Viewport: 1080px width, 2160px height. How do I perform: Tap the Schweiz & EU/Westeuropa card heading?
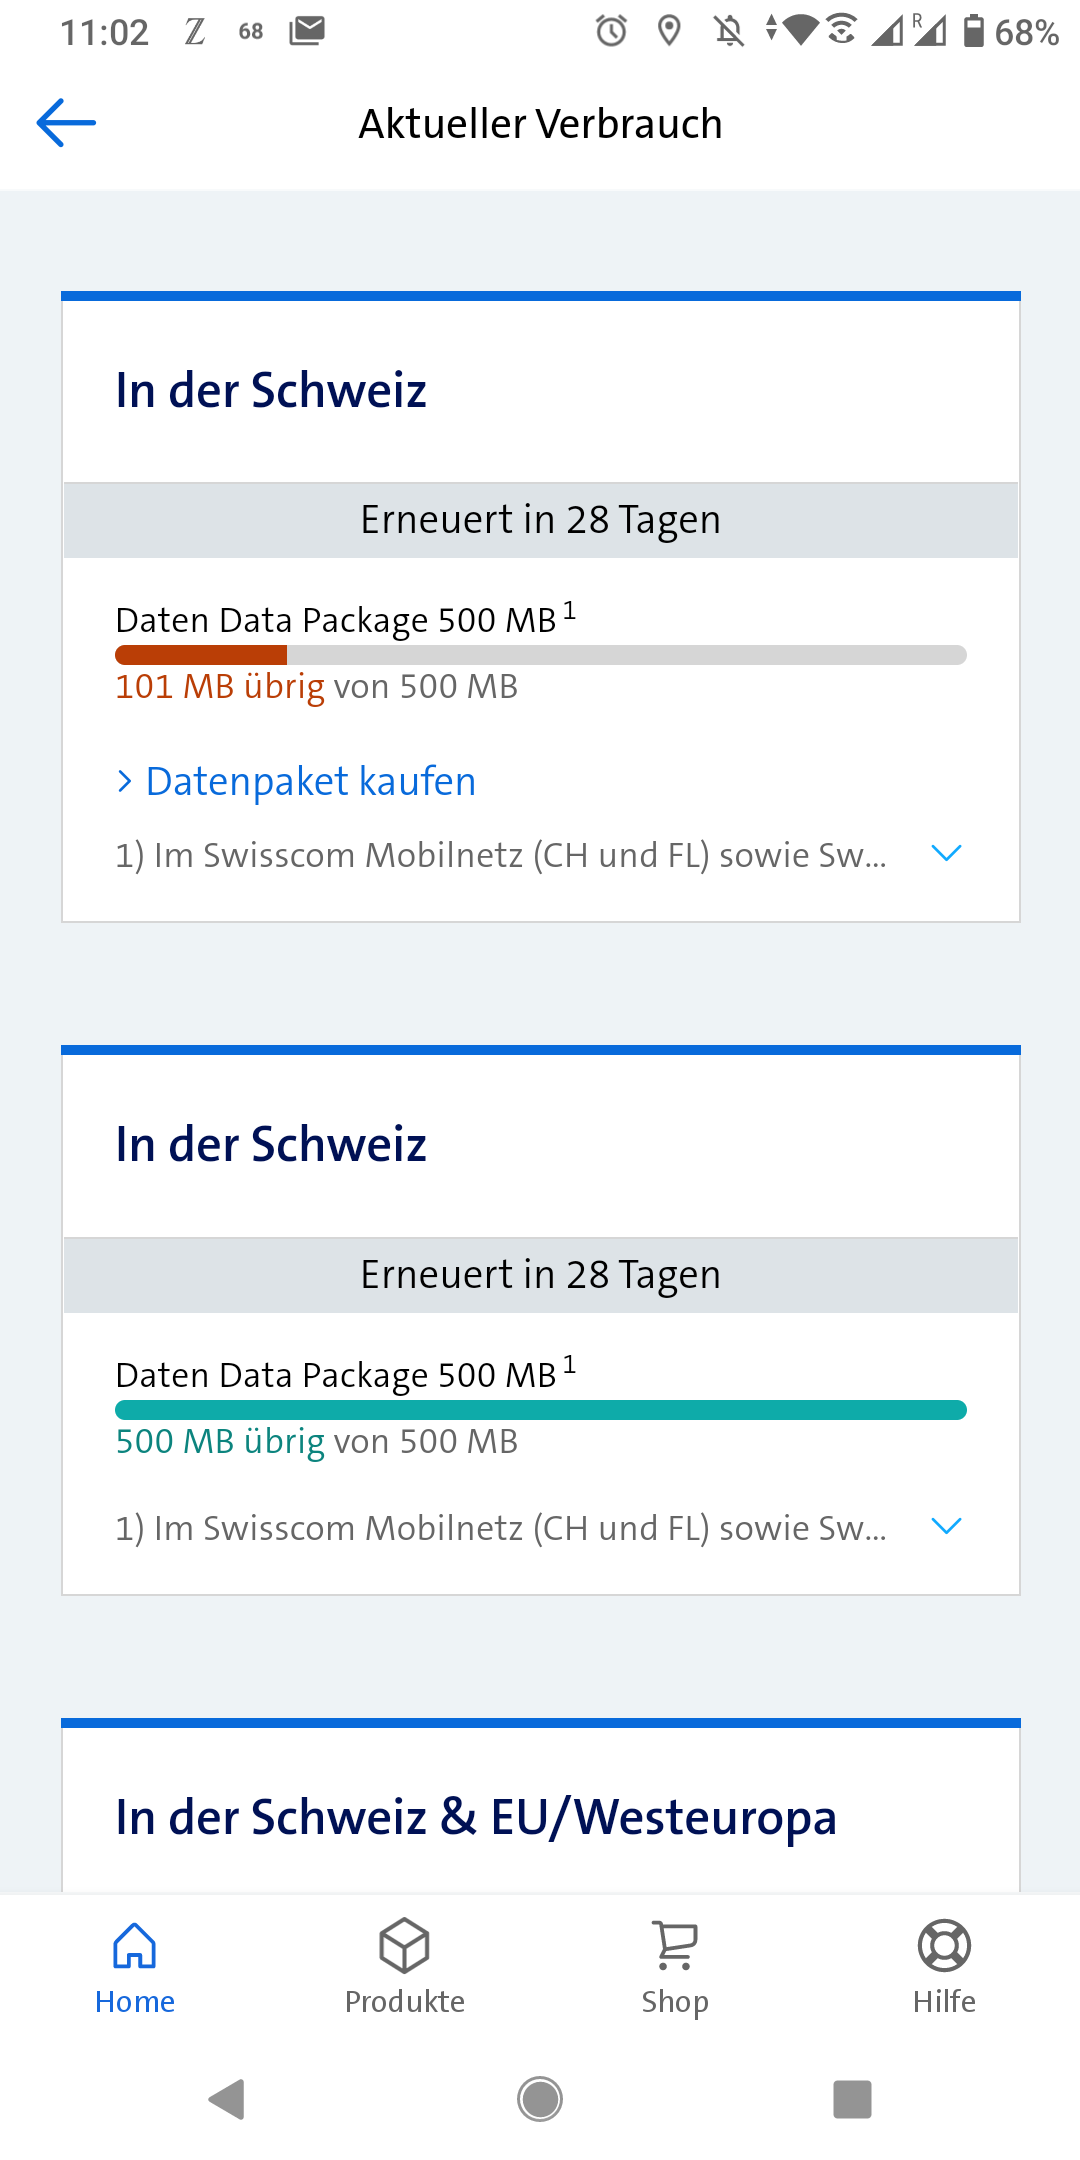click(476, 1817)
